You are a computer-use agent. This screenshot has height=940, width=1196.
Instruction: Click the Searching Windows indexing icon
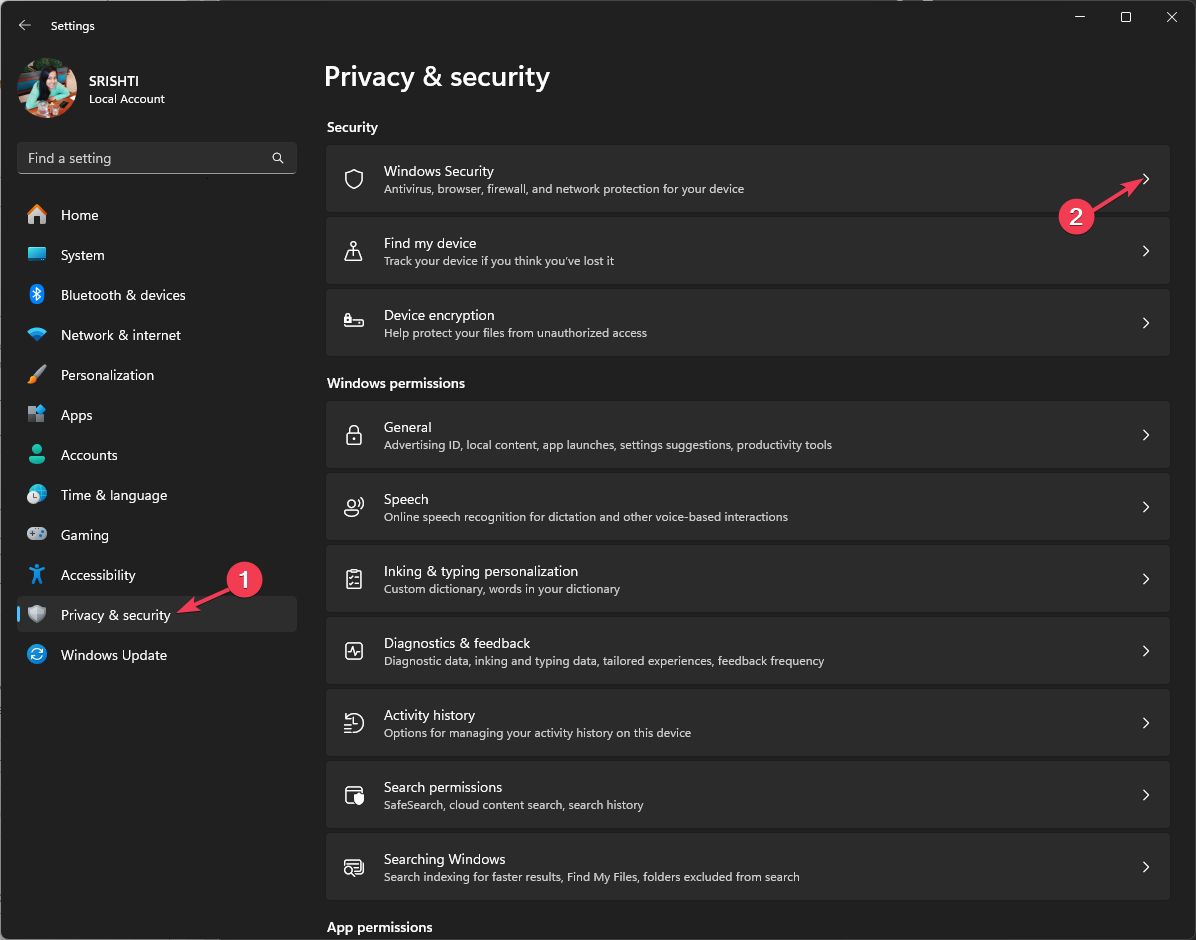click(x=353, y=867)
